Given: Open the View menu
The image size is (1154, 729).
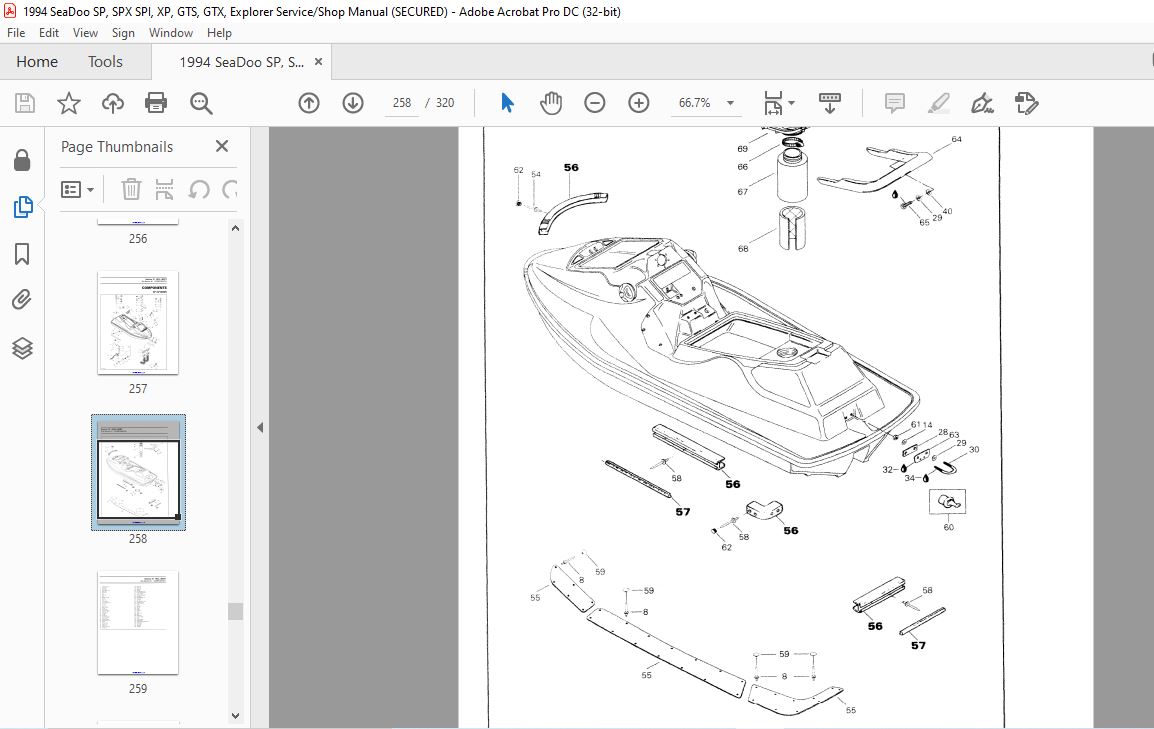Looking at the screenshot, I should pos(85,32).
